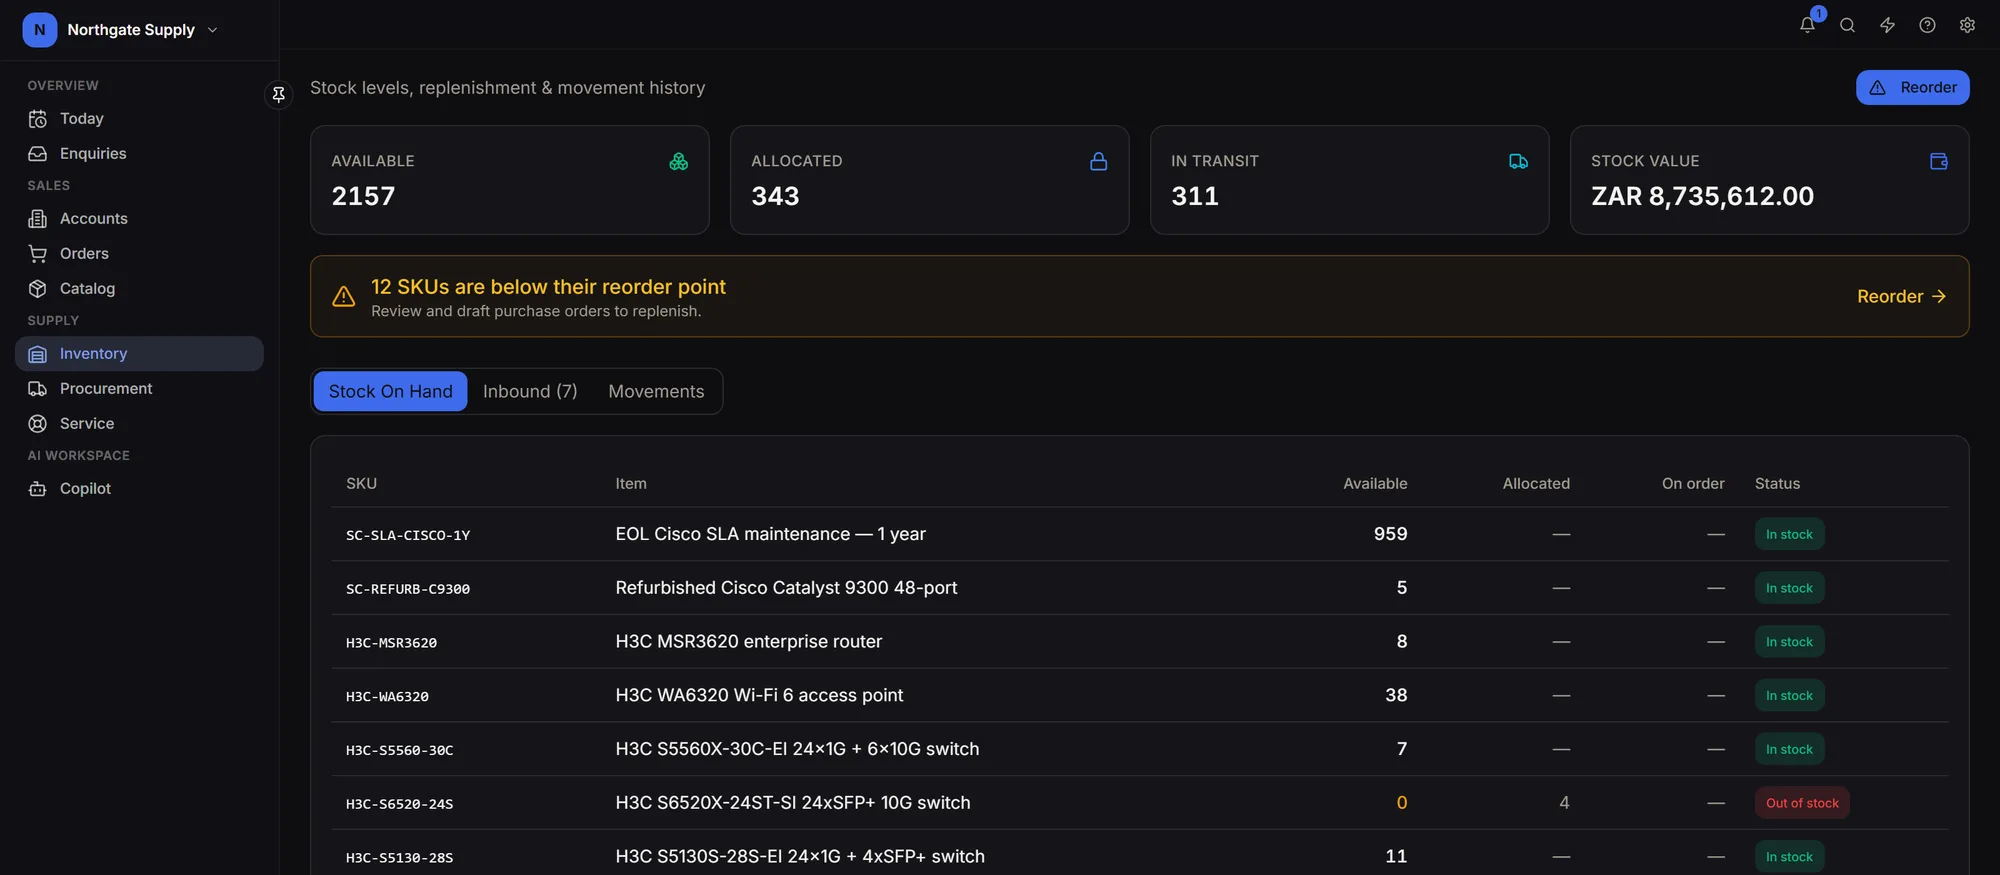The width and height of the screenshot is (2000, 875).
Task: Open the Inbound (7) tab
Action: click(530, 391)
